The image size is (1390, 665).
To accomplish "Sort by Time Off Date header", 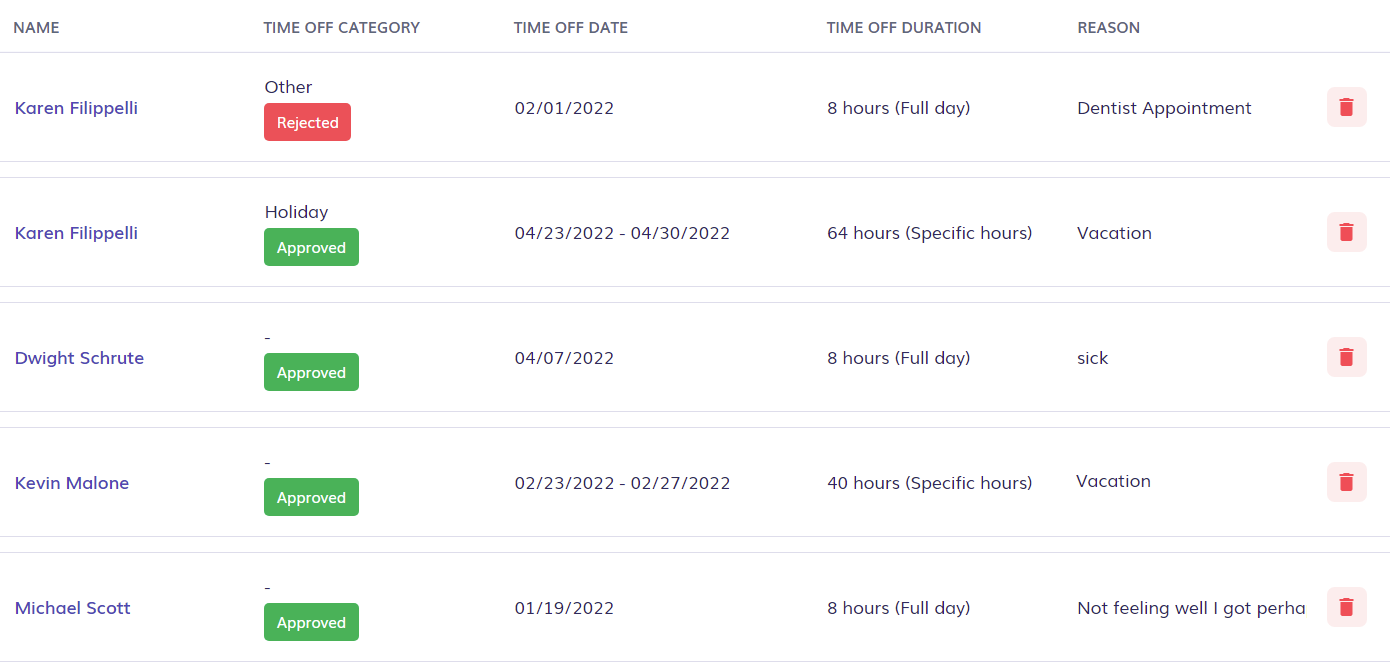I will pyautogui.click(x=571, y=28).
